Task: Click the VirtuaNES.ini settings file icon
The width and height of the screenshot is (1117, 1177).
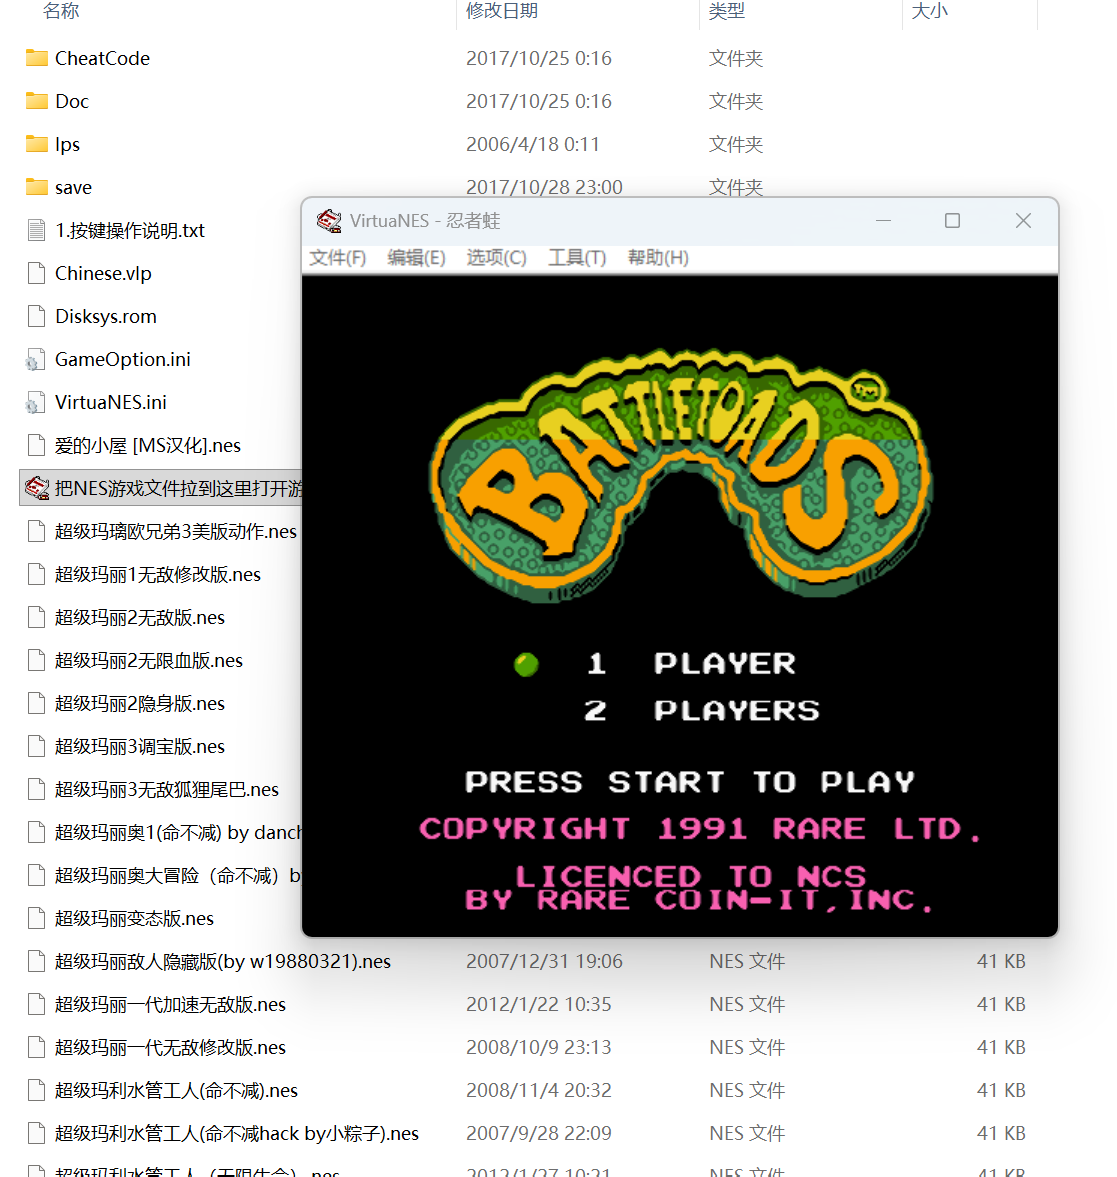Action: (35, 402)
